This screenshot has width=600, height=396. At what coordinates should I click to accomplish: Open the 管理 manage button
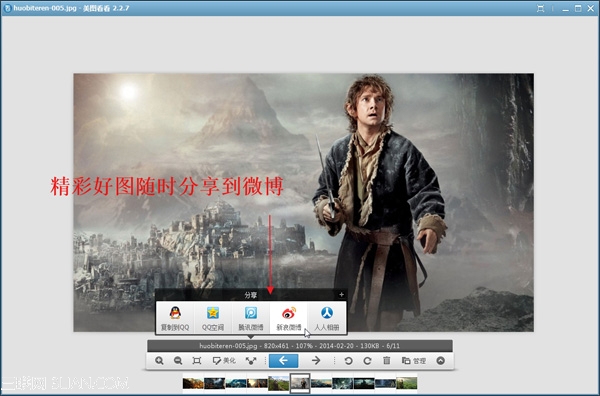[414, 360]
